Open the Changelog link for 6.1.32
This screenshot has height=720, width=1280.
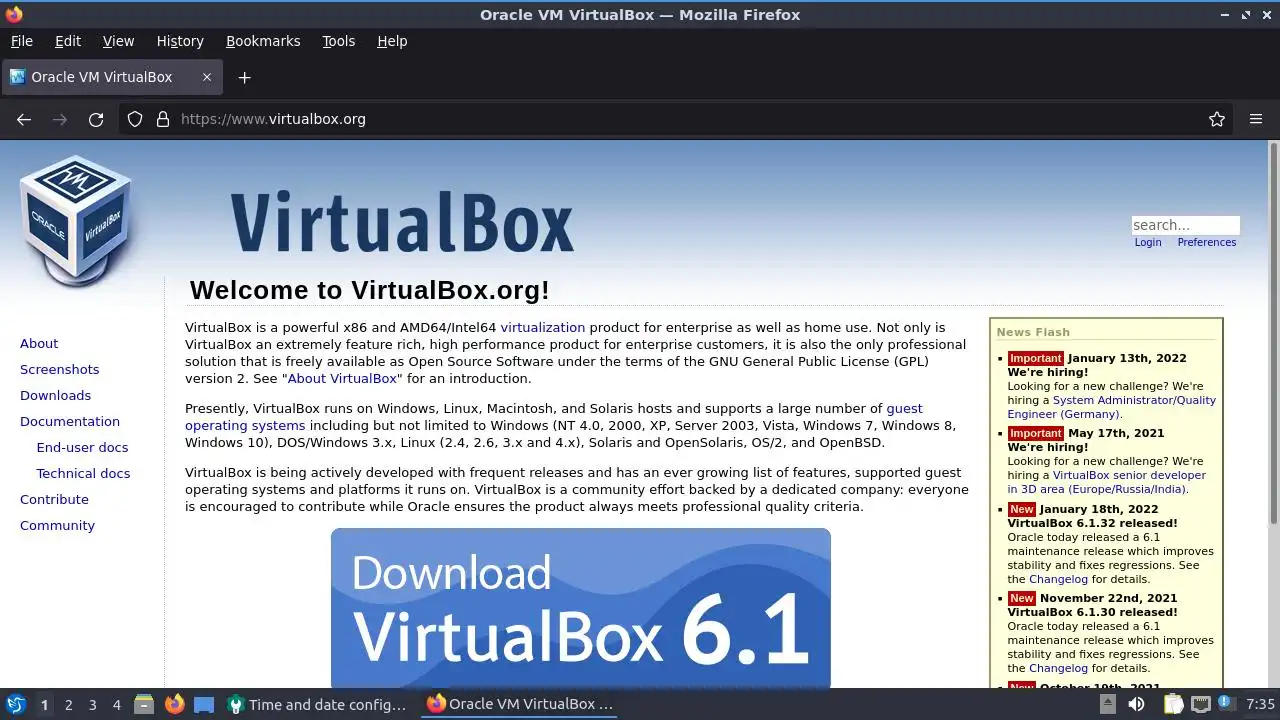[x=1057, y=579]
